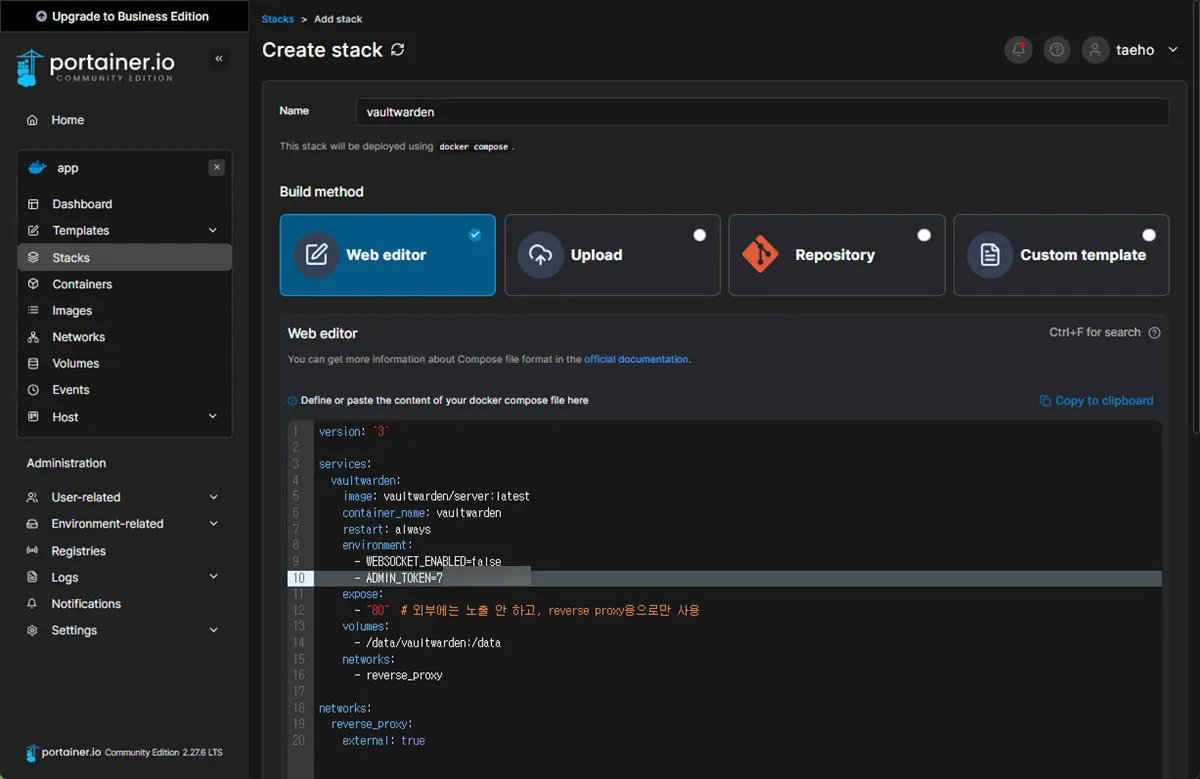Select the Repository build method
Screen dimensions: 1200x779
click(836, 255)
